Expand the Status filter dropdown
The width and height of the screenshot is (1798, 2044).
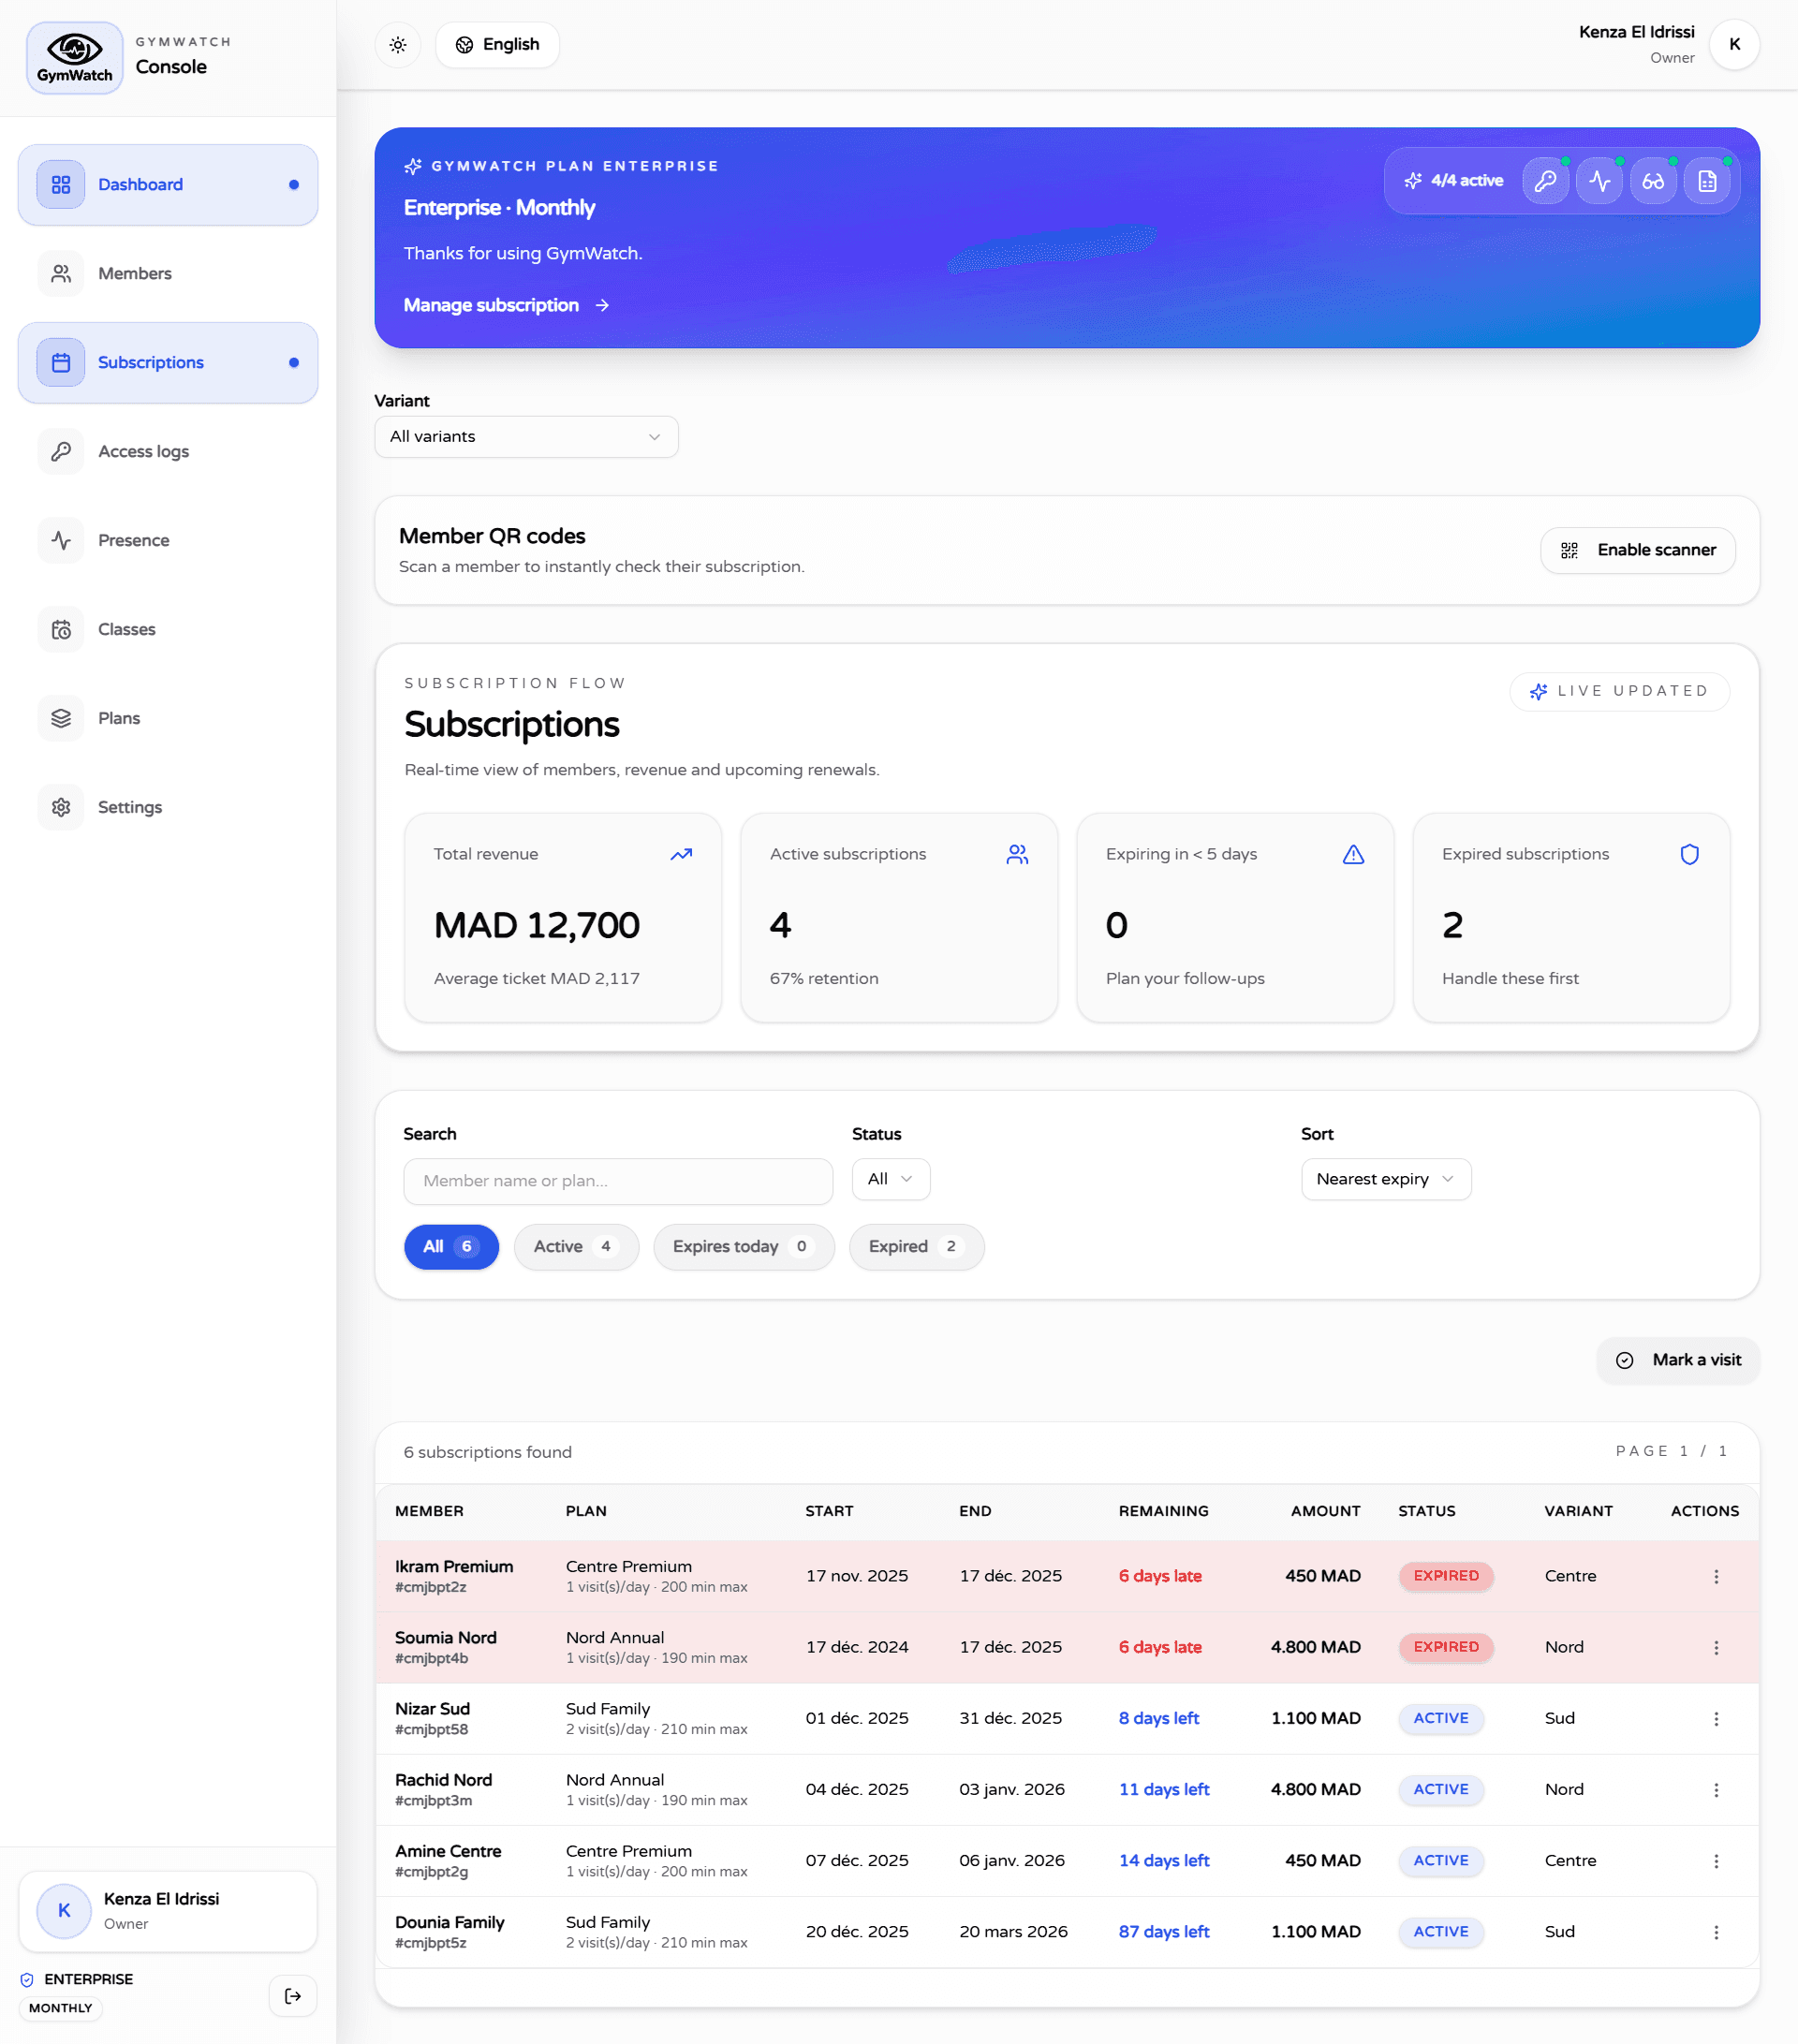pos(890,1179)
